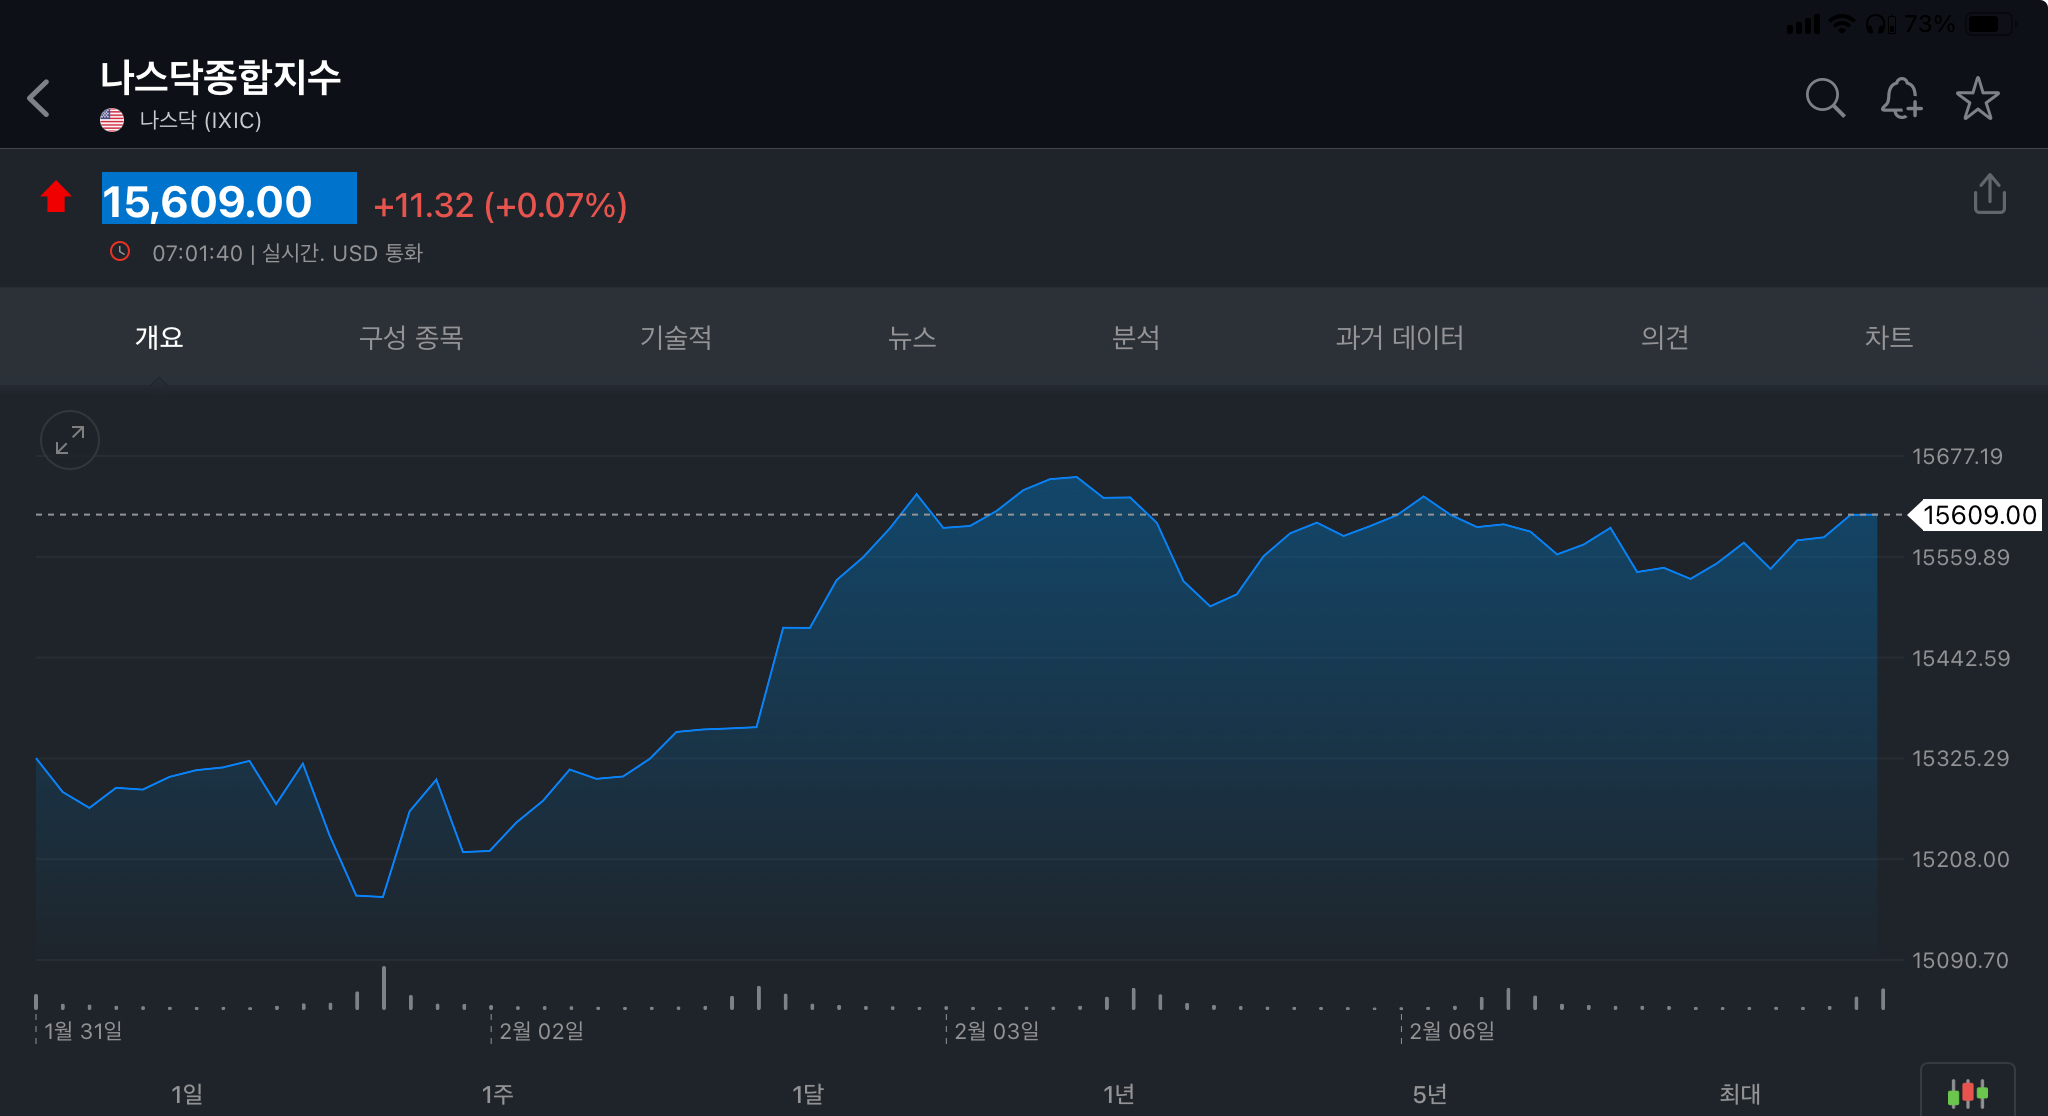Set chart range to 1일
Image resolution: width=2048 pixels, height=1116 pixels.
click(187, 1094)
